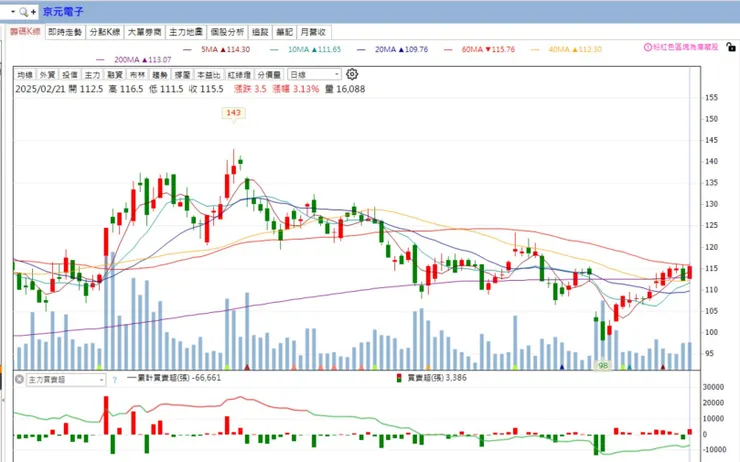Toggle the 投信 overlay button
Screen dimensions: 740x462
click(70, 75)
